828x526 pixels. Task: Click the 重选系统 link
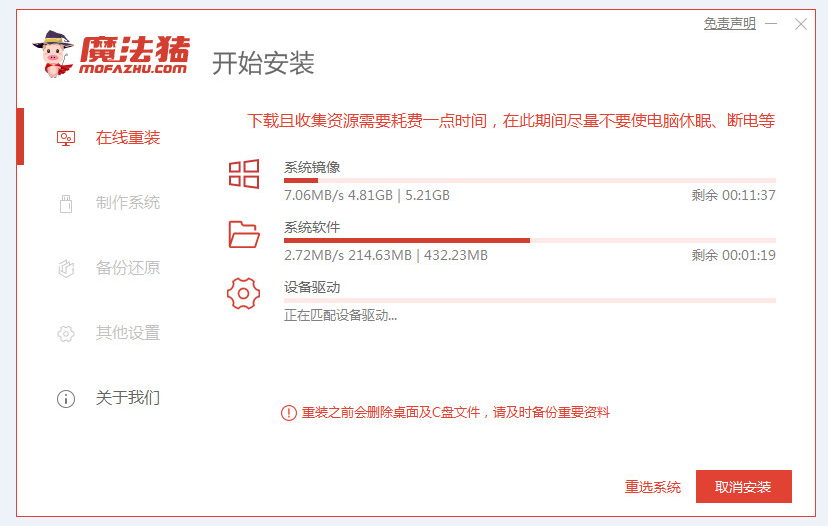click(652, 487)
